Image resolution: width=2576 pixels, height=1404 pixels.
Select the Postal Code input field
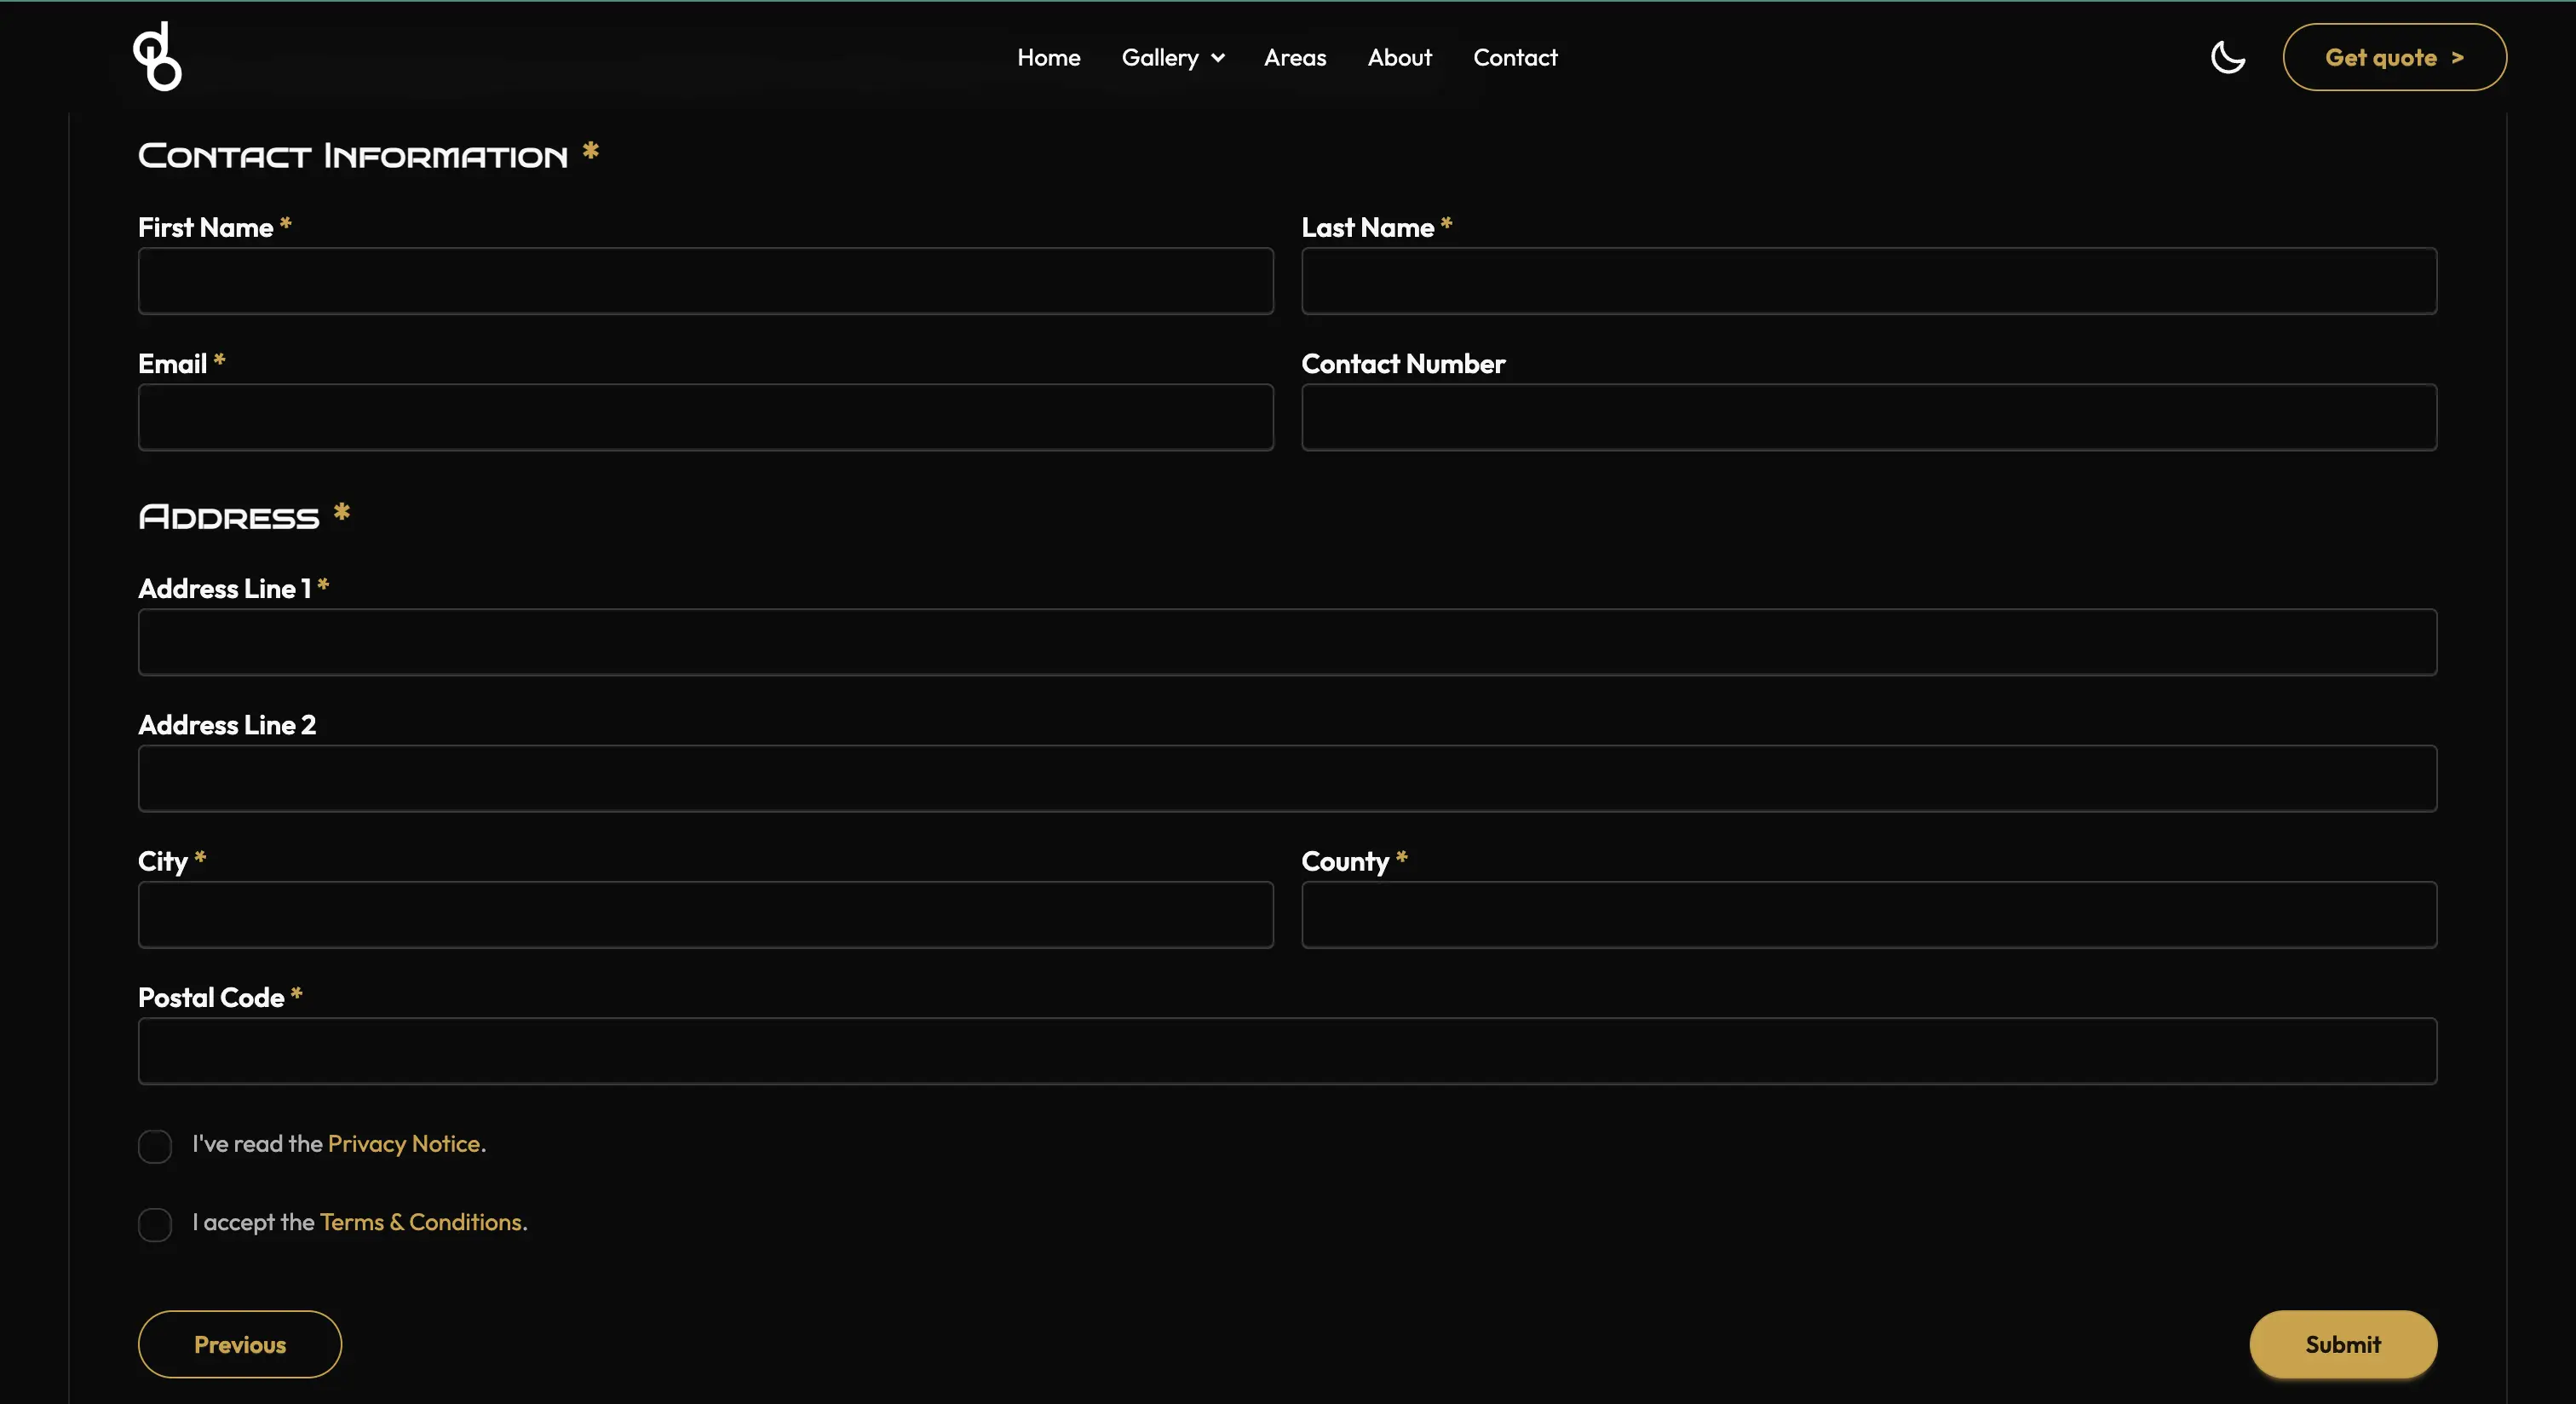pyautogui.click(x=1287, y=1052)
